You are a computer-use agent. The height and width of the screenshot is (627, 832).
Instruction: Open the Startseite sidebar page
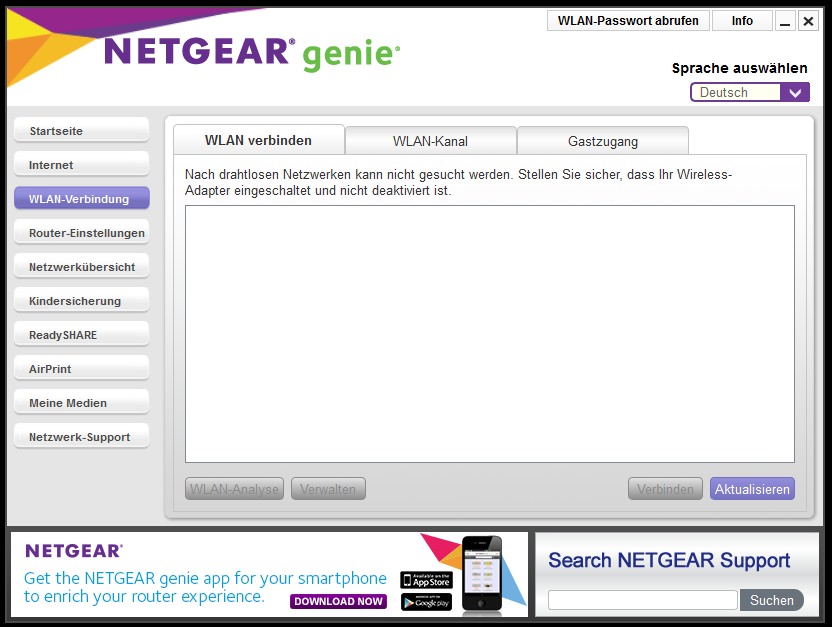point(81,130)
